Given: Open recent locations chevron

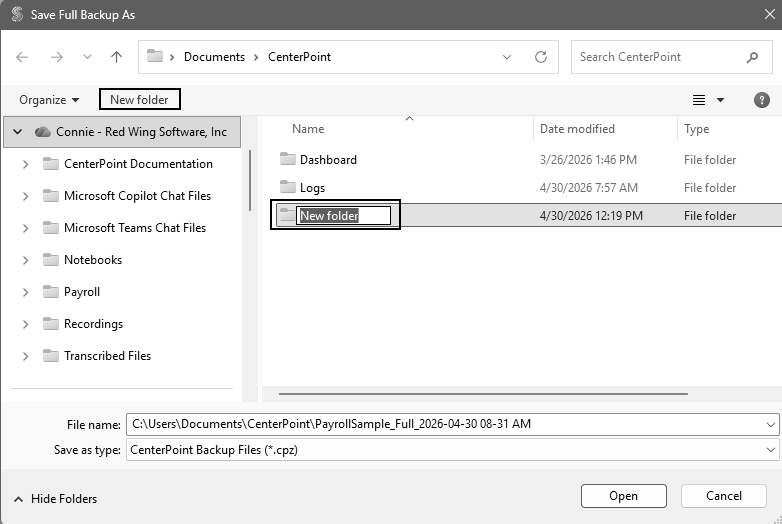Looking at the screenshot, I should [x=87, y=57].
